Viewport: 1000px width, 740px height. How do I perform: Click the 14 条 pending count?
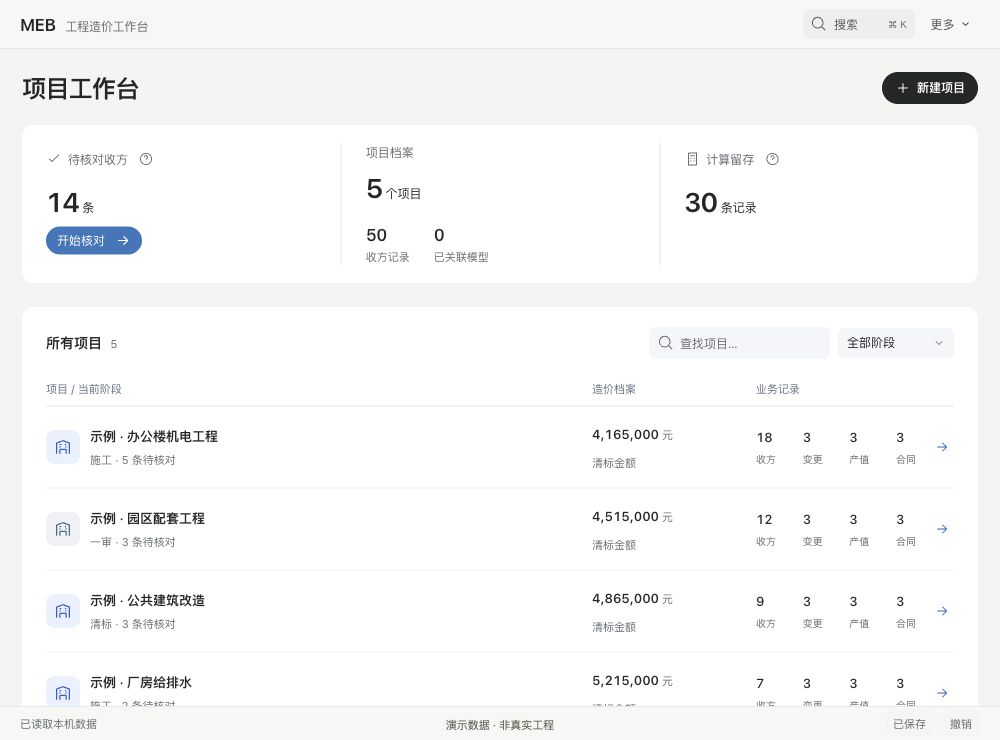click(x=71, y=204)
